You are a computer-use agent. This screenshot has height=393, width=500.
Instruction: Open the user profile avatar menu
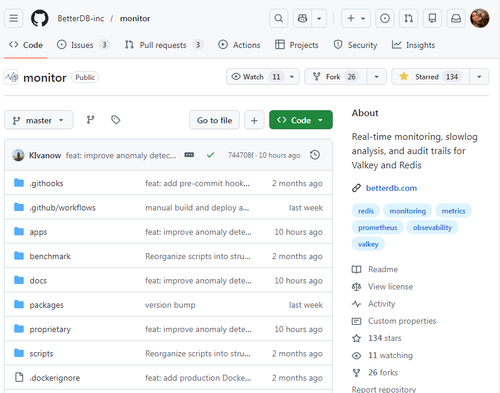480,18
